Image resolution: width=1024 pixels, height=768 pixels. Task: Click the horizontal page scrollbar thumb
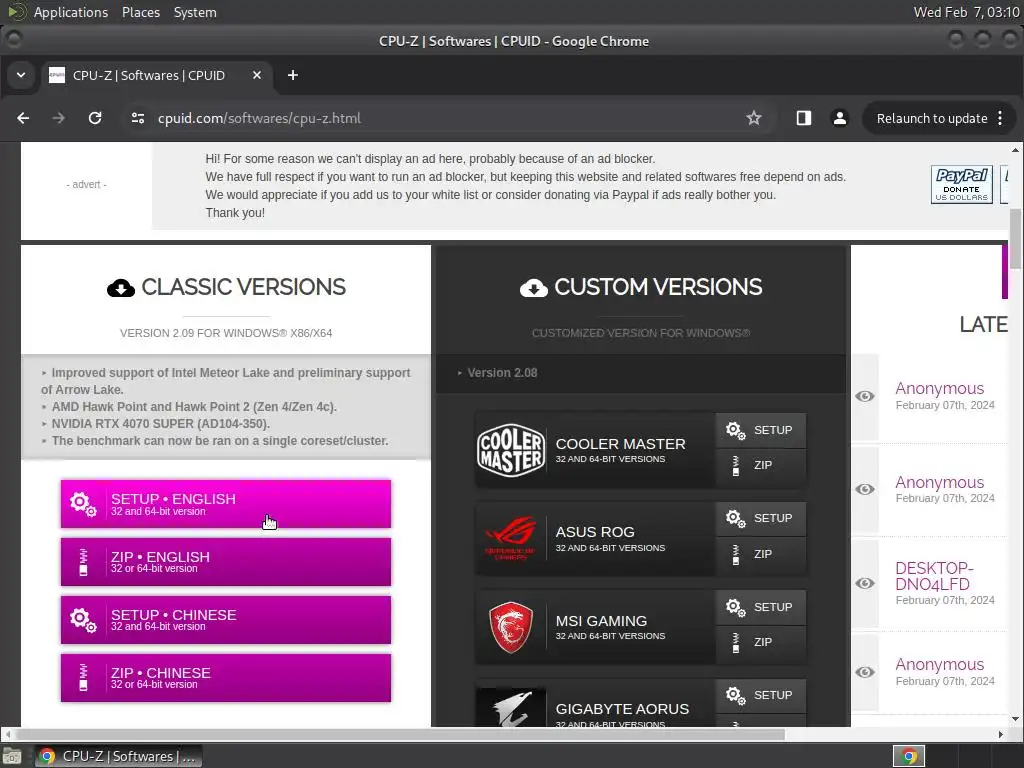pyautogui.click(x=398, y=734)
